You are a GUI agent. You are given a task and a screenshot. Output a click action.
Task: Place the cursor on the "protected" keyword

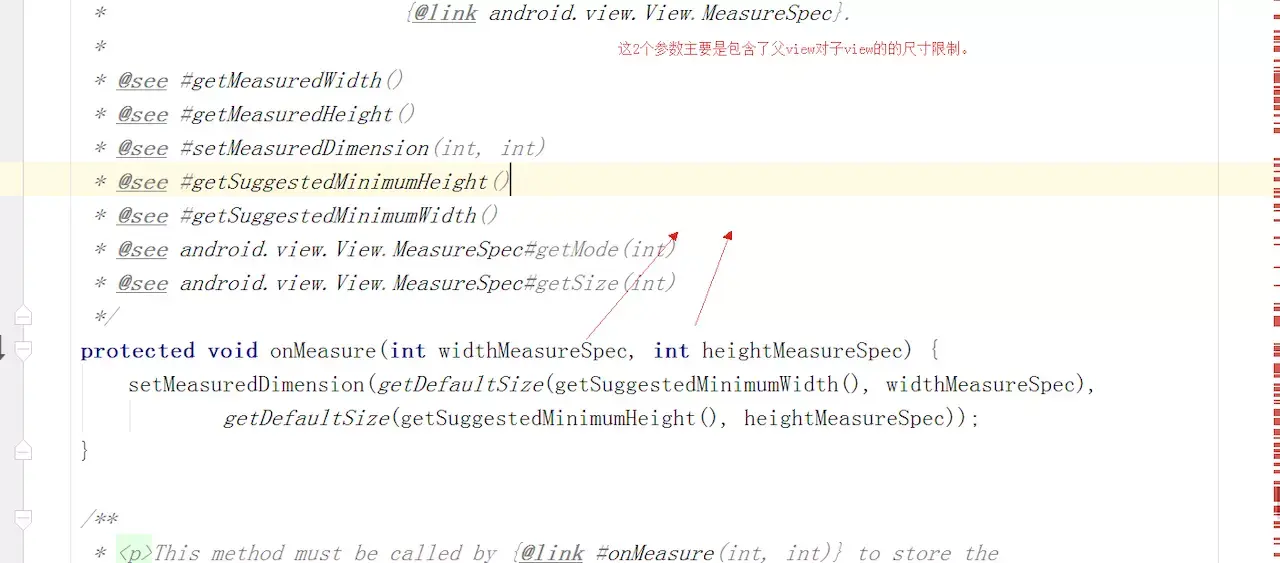point(138,351)
